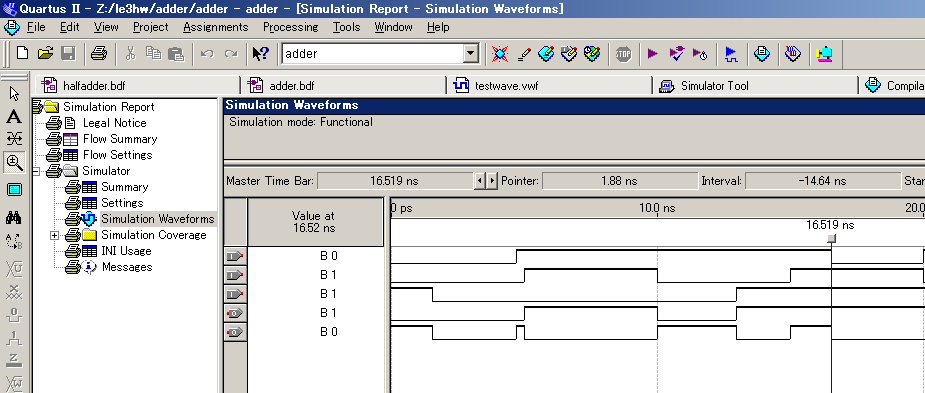This screenshot has height=393, width=925.
Task: Click the Replace A-to-B icon
Action: pos(14,241)
